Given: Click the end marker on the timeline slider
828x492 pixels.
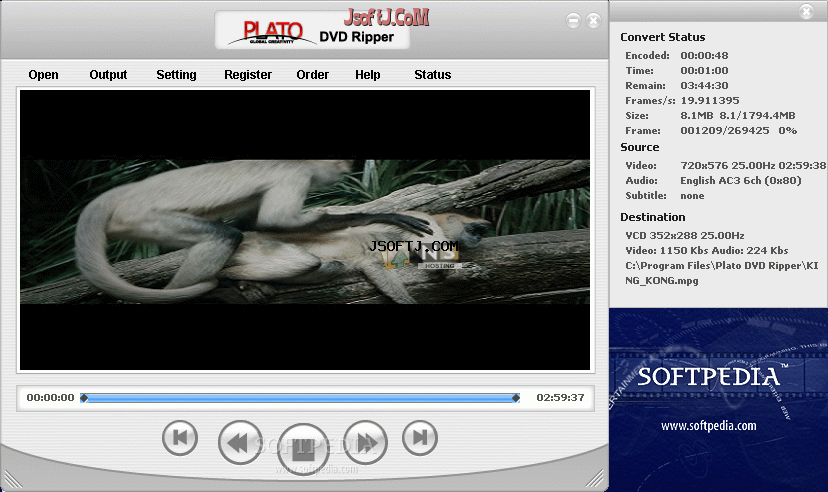Looking at the screenshot, I should click(x=516, y=398).
